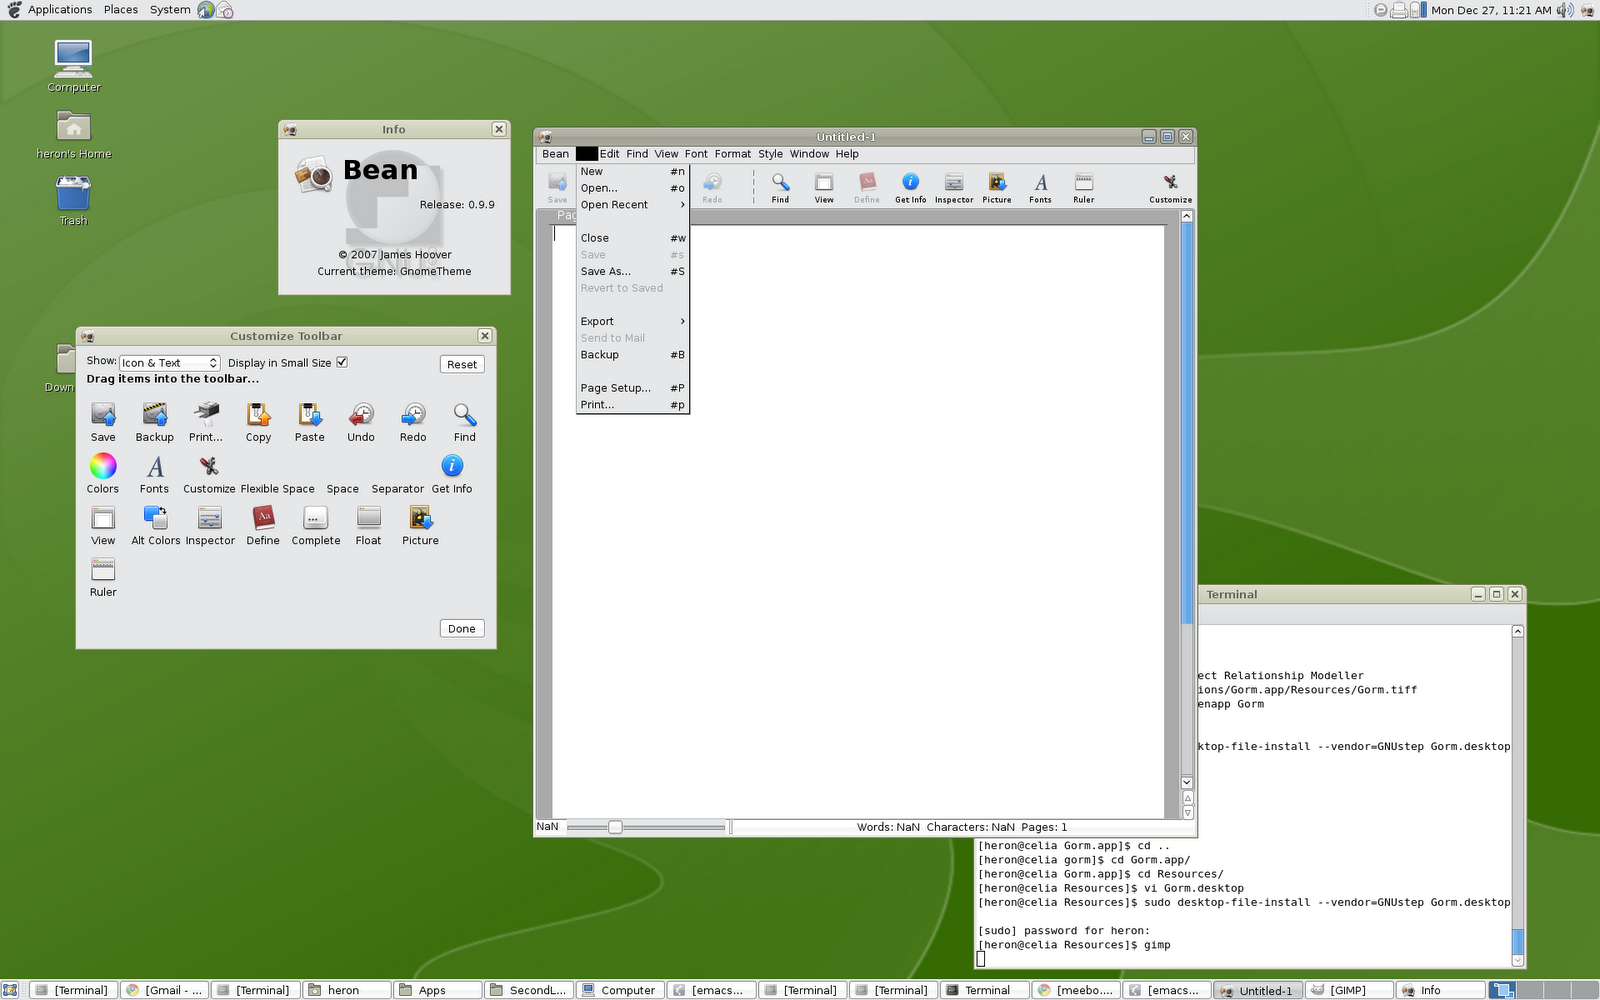Image resolution: width=1600 pixels, height=1000 pixels.
Task: Choose Close from the open menu
Action: 633,238
